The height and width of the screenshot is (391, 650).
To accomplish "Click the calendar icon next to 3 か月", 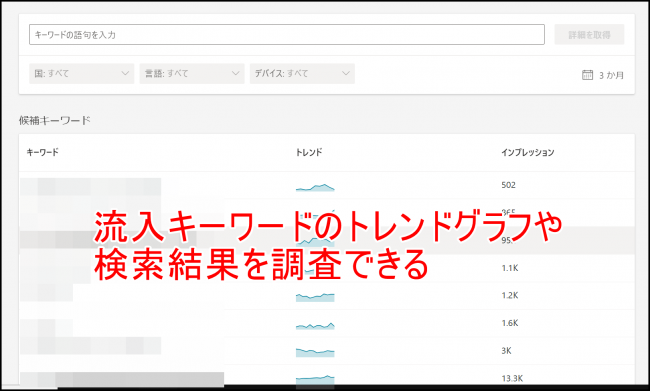I will (x=587, y=75).
